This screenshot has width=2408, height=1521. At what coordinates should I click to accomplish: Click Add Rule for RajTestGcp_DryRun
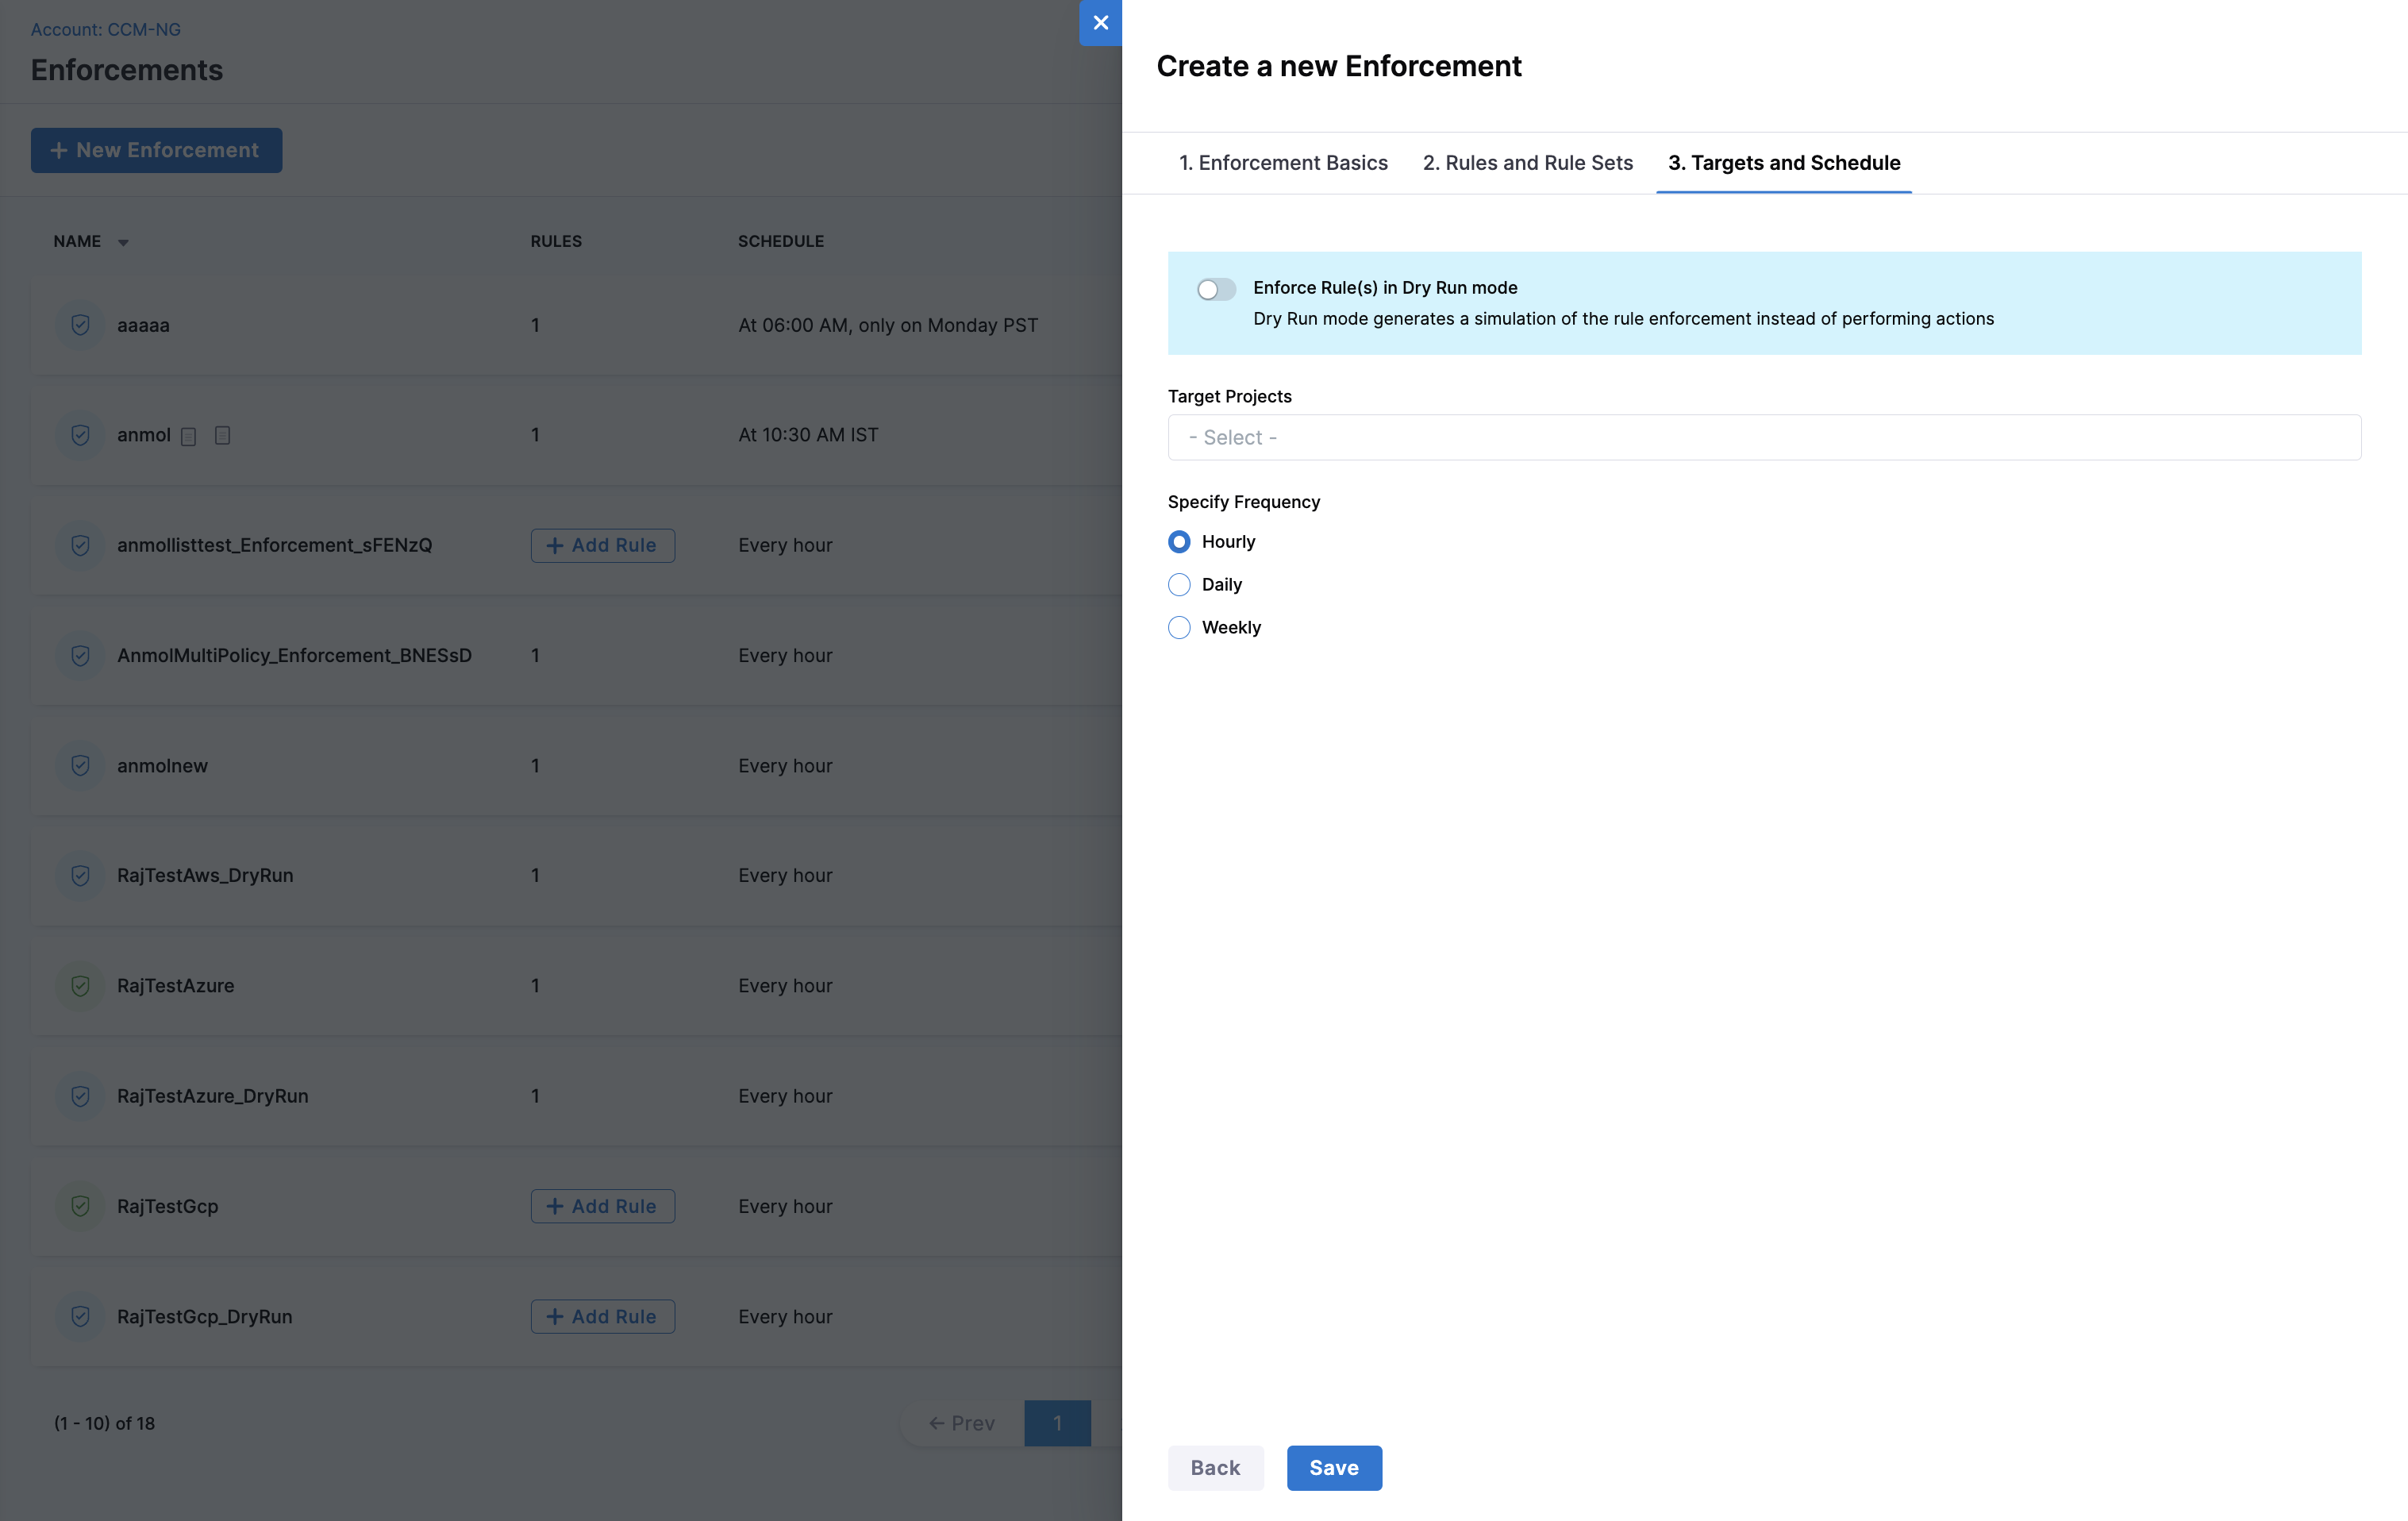coord(602,1317)
